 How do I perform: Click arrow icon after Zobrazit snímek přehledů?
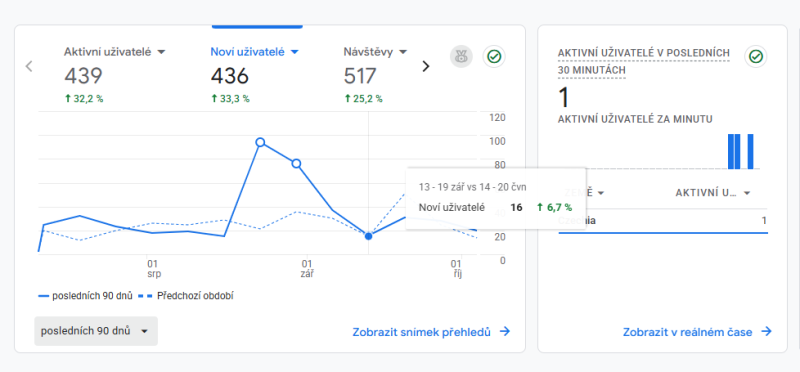(x=505, y=332)
